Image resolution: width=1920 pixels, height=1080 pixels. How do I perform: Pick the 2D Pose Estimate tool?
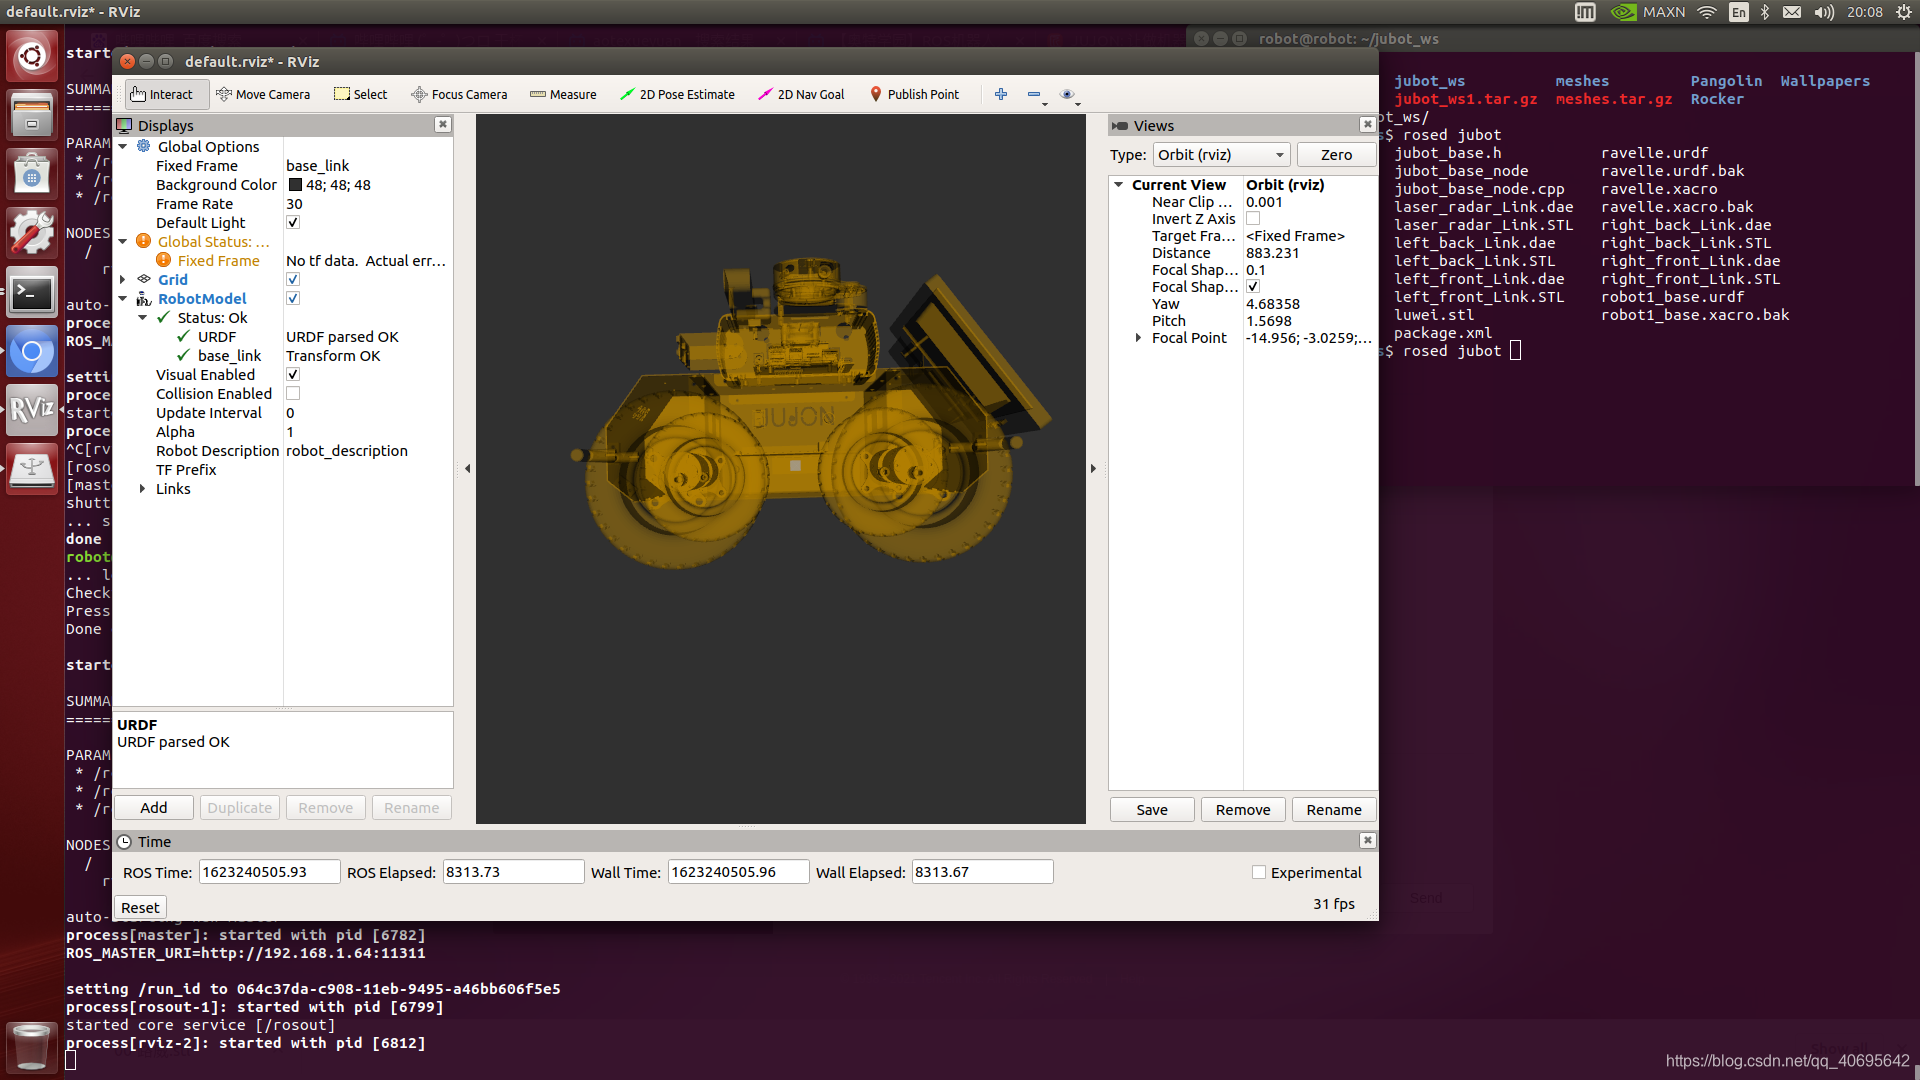[677, 94]
